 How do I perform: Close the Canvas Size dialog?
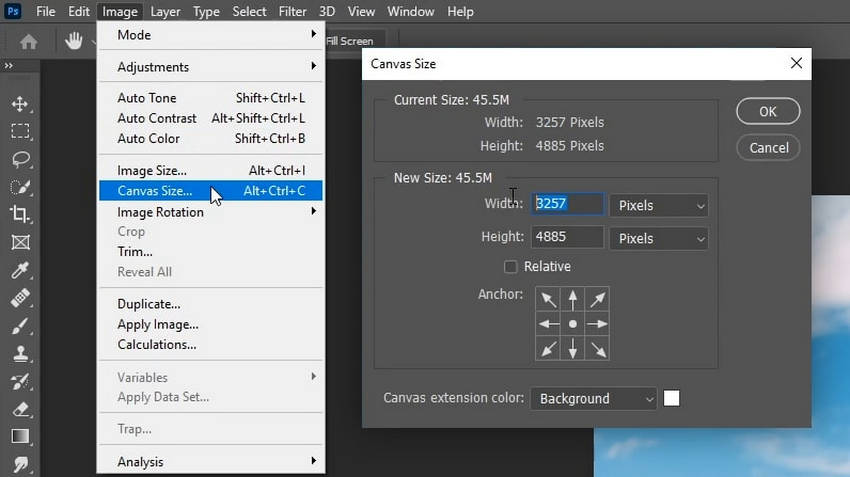point(796,63)
